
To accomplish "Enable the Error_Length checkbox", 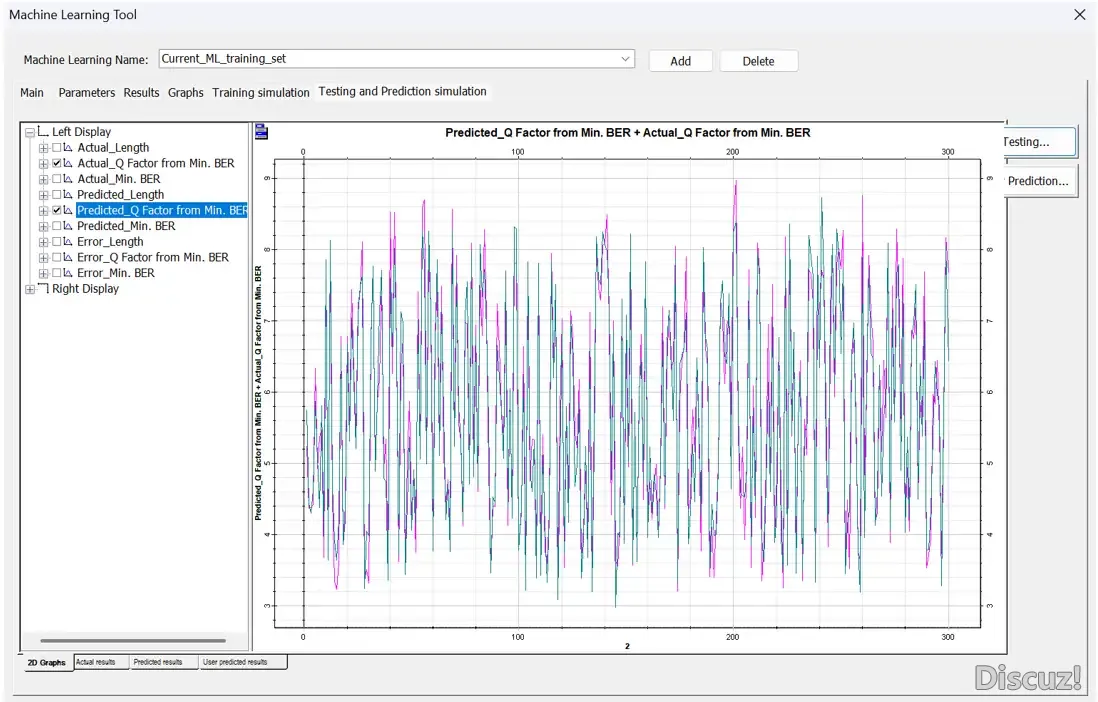I will pos(57,242).
